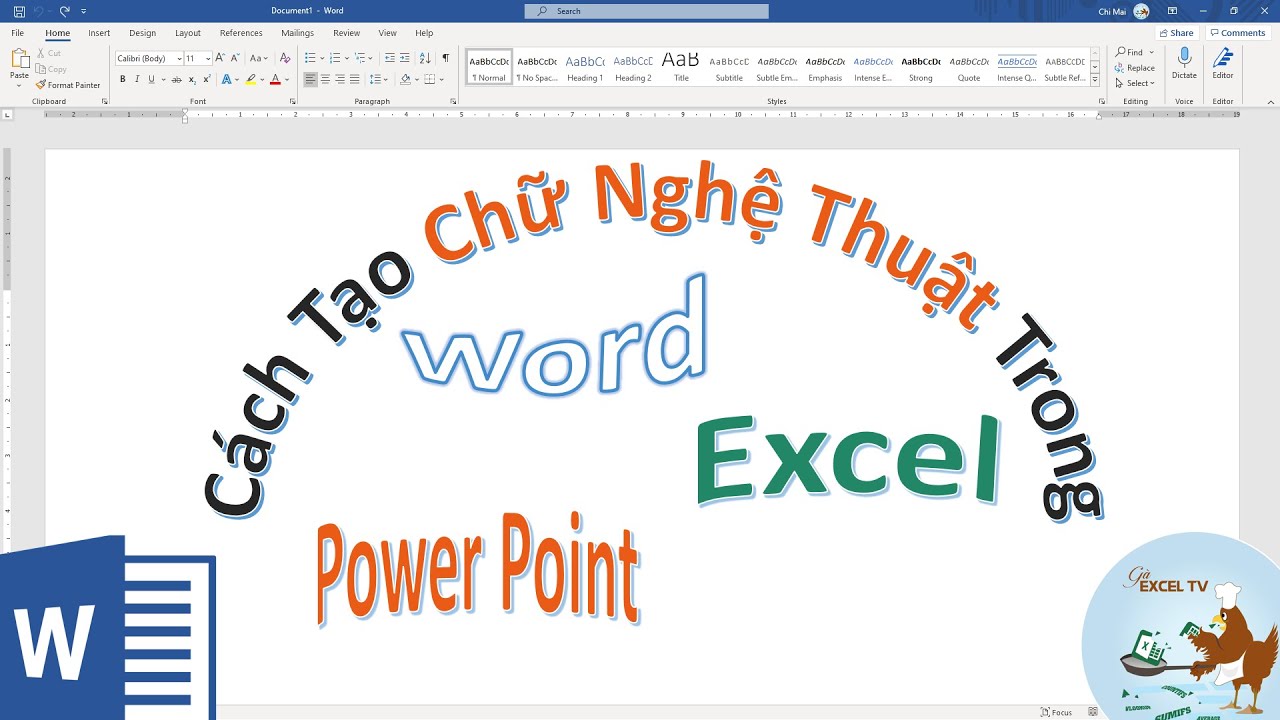Image resolution: width=1280 pixels, height=720 pixels.
Task: Switch to the Layout tab
Action: pyautogui.click(x=188, y=33)
